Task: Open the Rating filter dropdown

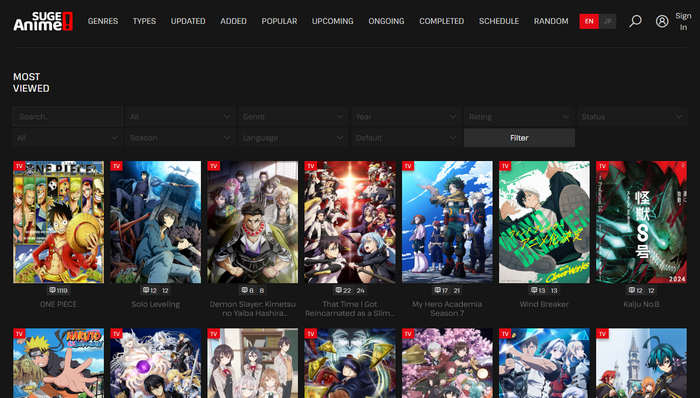Action: tap(519, 116)
